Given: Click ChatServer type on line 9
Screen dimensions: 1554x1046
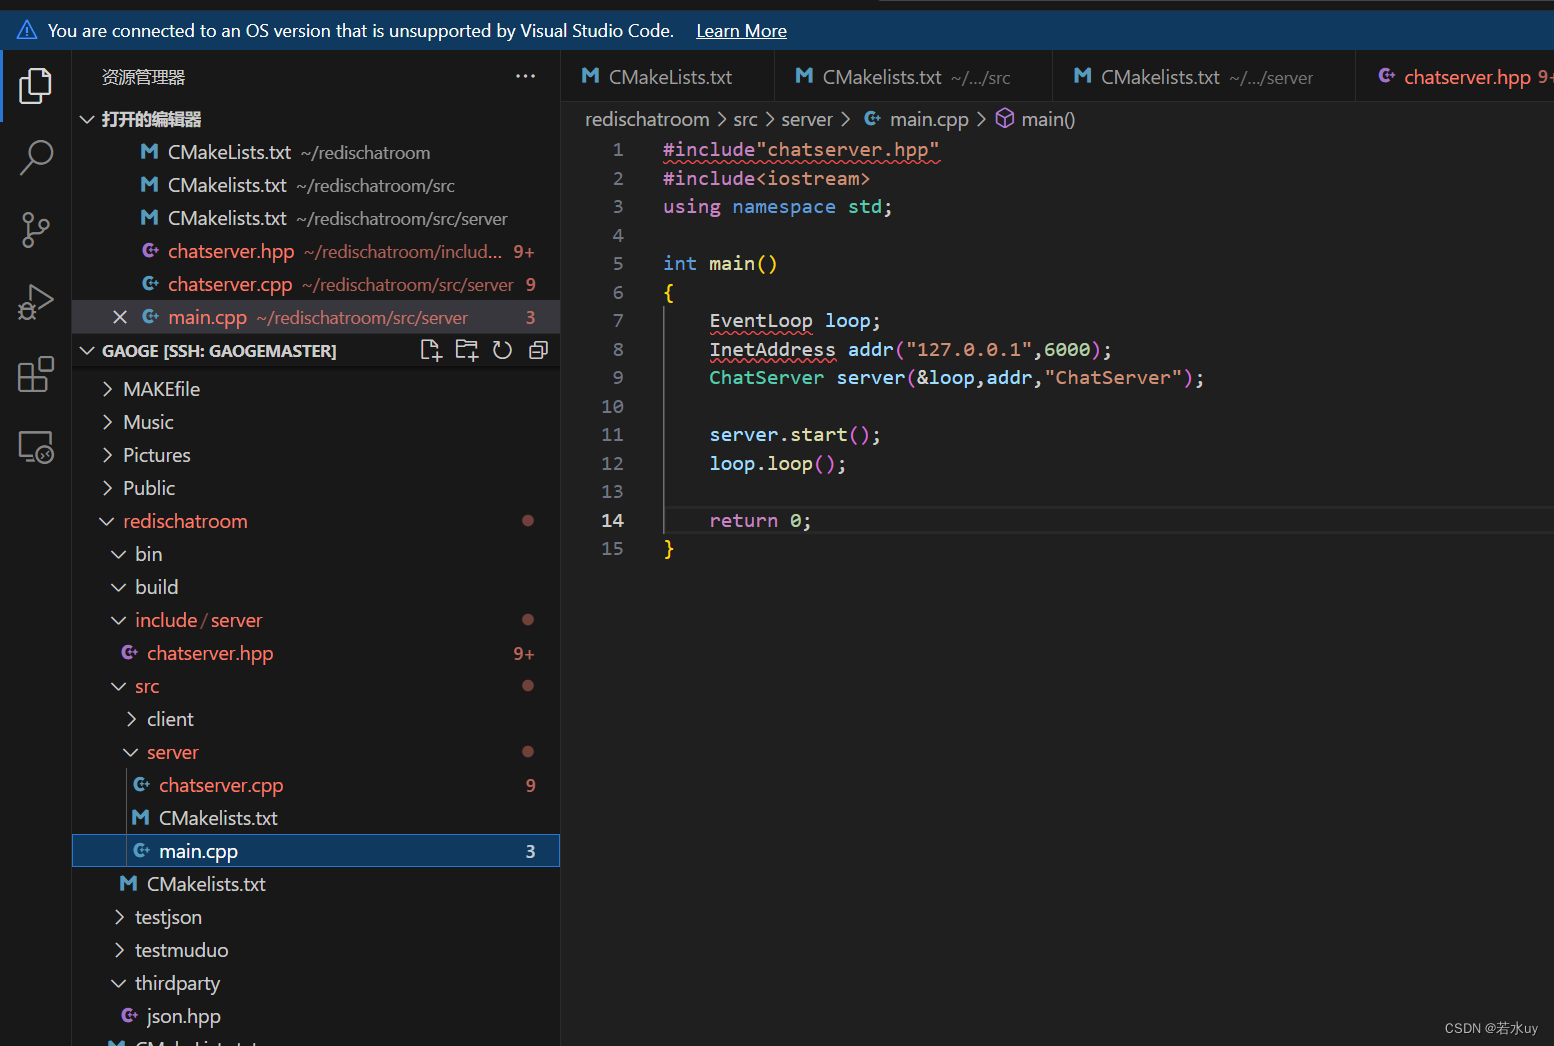Looking at the screenshot, I should pos(767,378).
